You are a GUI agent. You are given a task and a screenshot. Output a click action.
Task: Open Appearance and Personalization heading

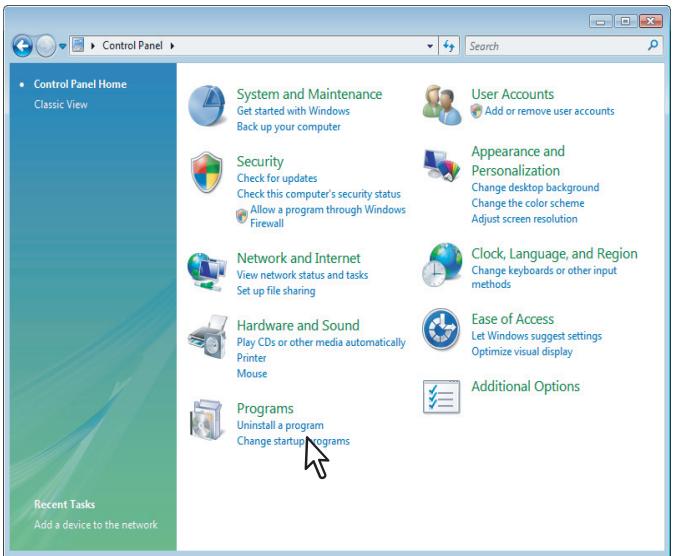[518, 161]
